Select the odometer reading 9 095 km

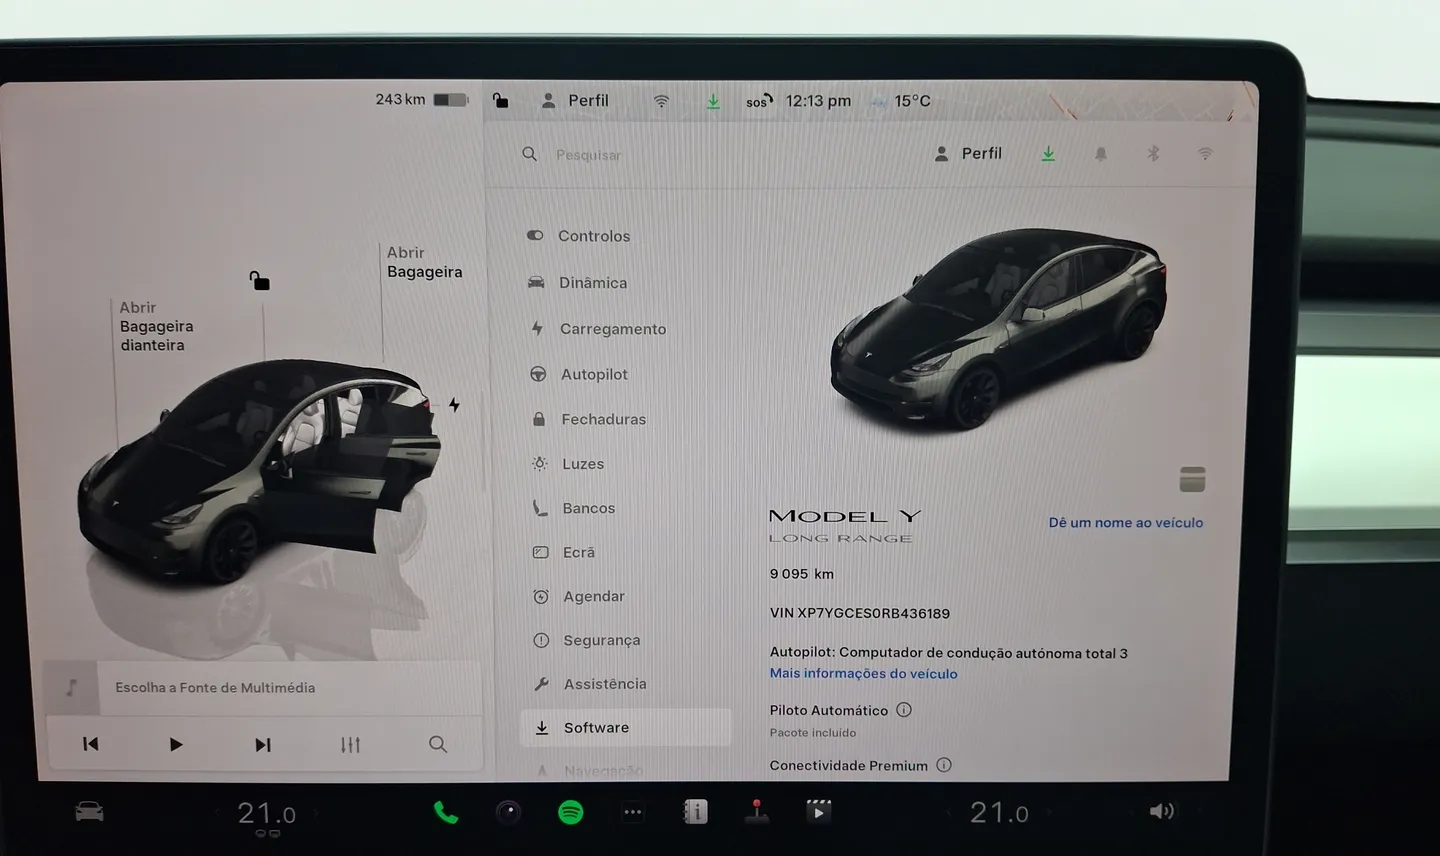801,574
